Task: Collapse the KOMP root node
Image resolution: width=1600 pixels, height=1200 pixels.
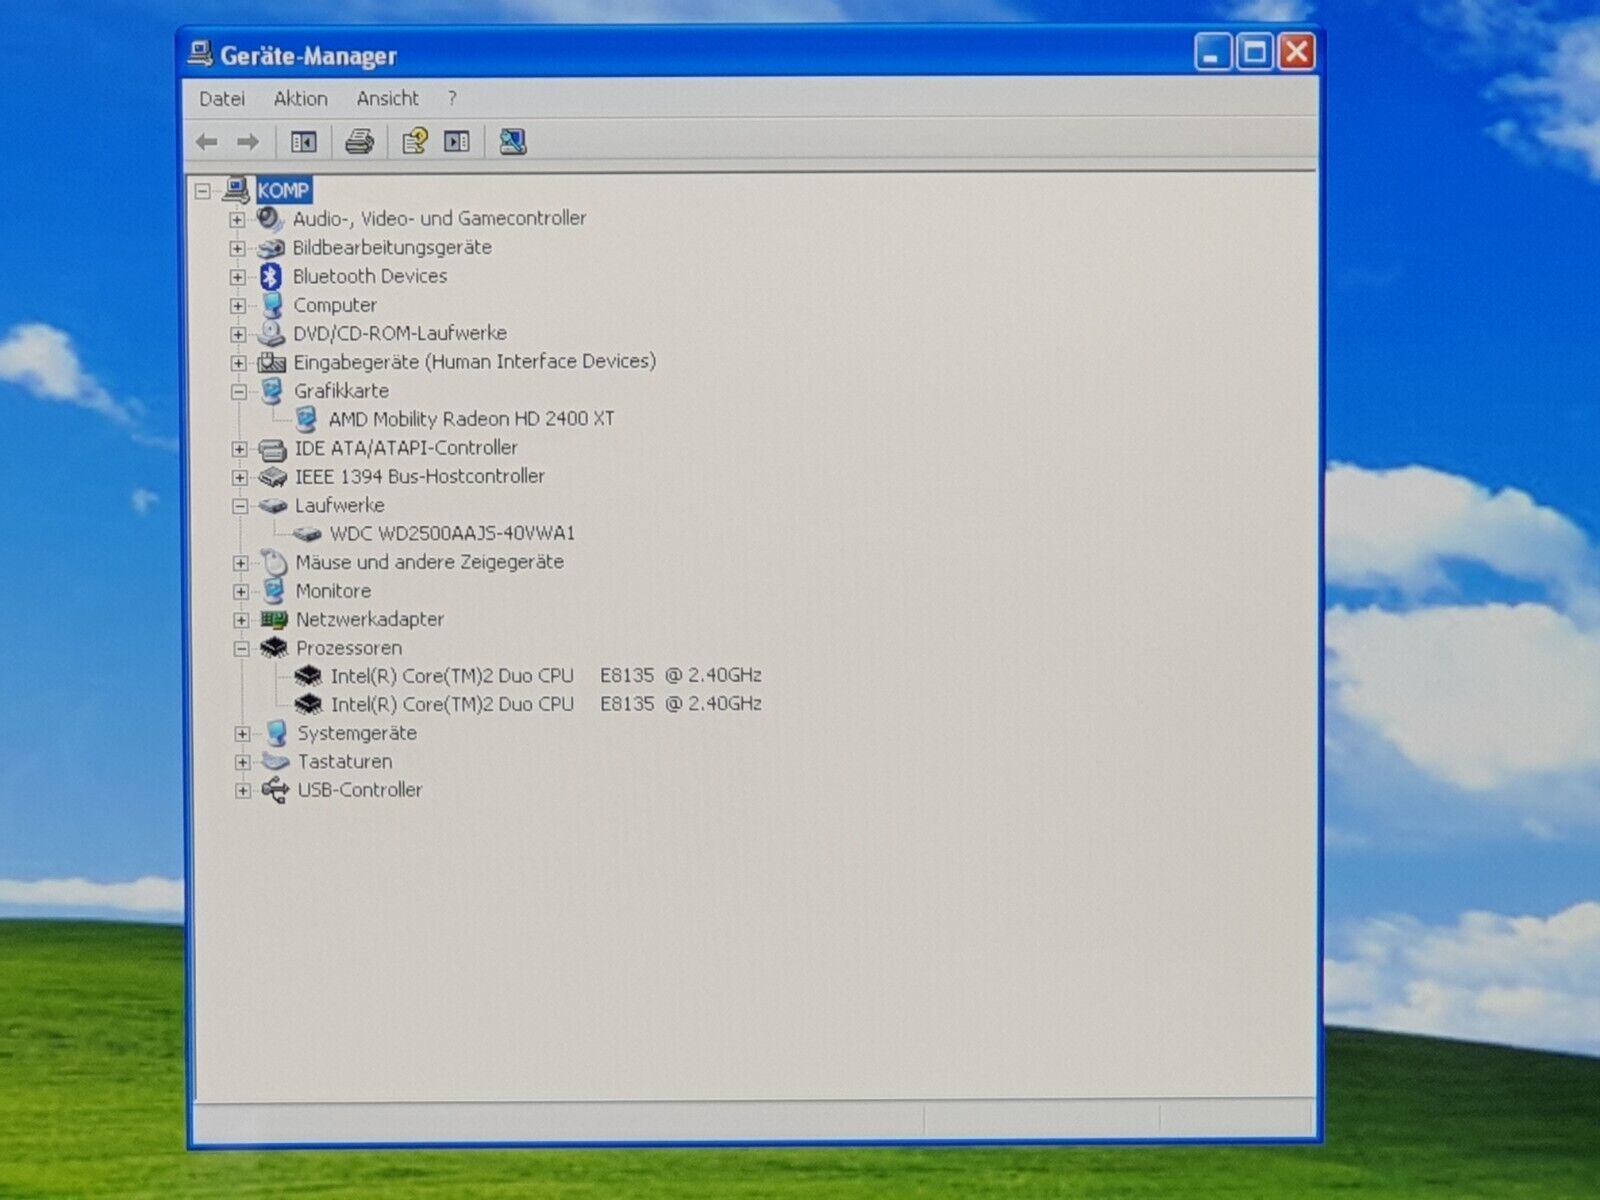Action: coord(203,190)
